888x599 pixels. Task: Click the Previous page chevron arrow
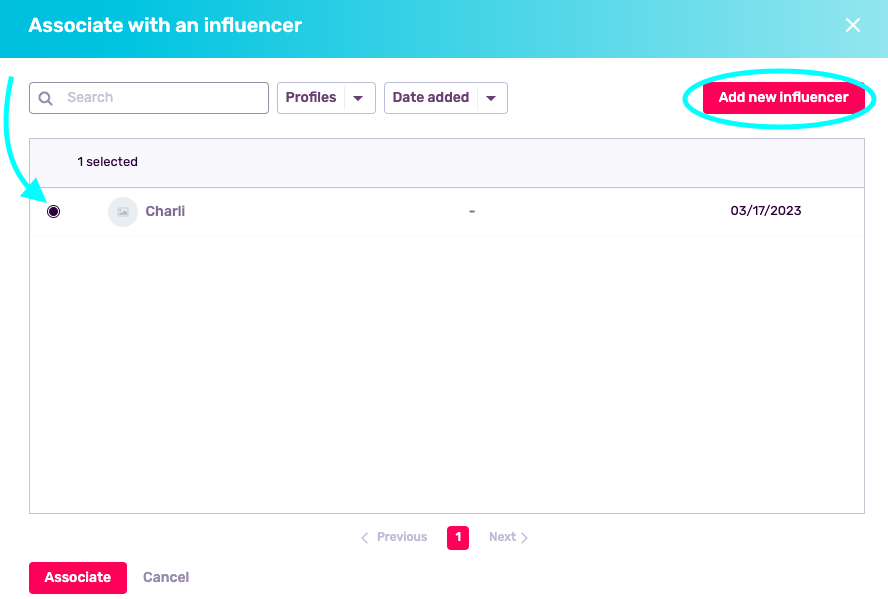click(x=365, y=537)
